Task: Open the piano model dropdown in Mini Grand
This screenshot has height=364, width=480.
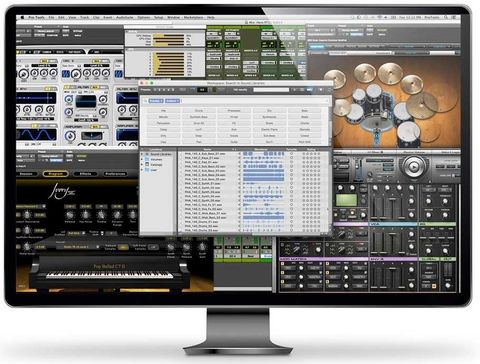Action: [x=78, y=247]
